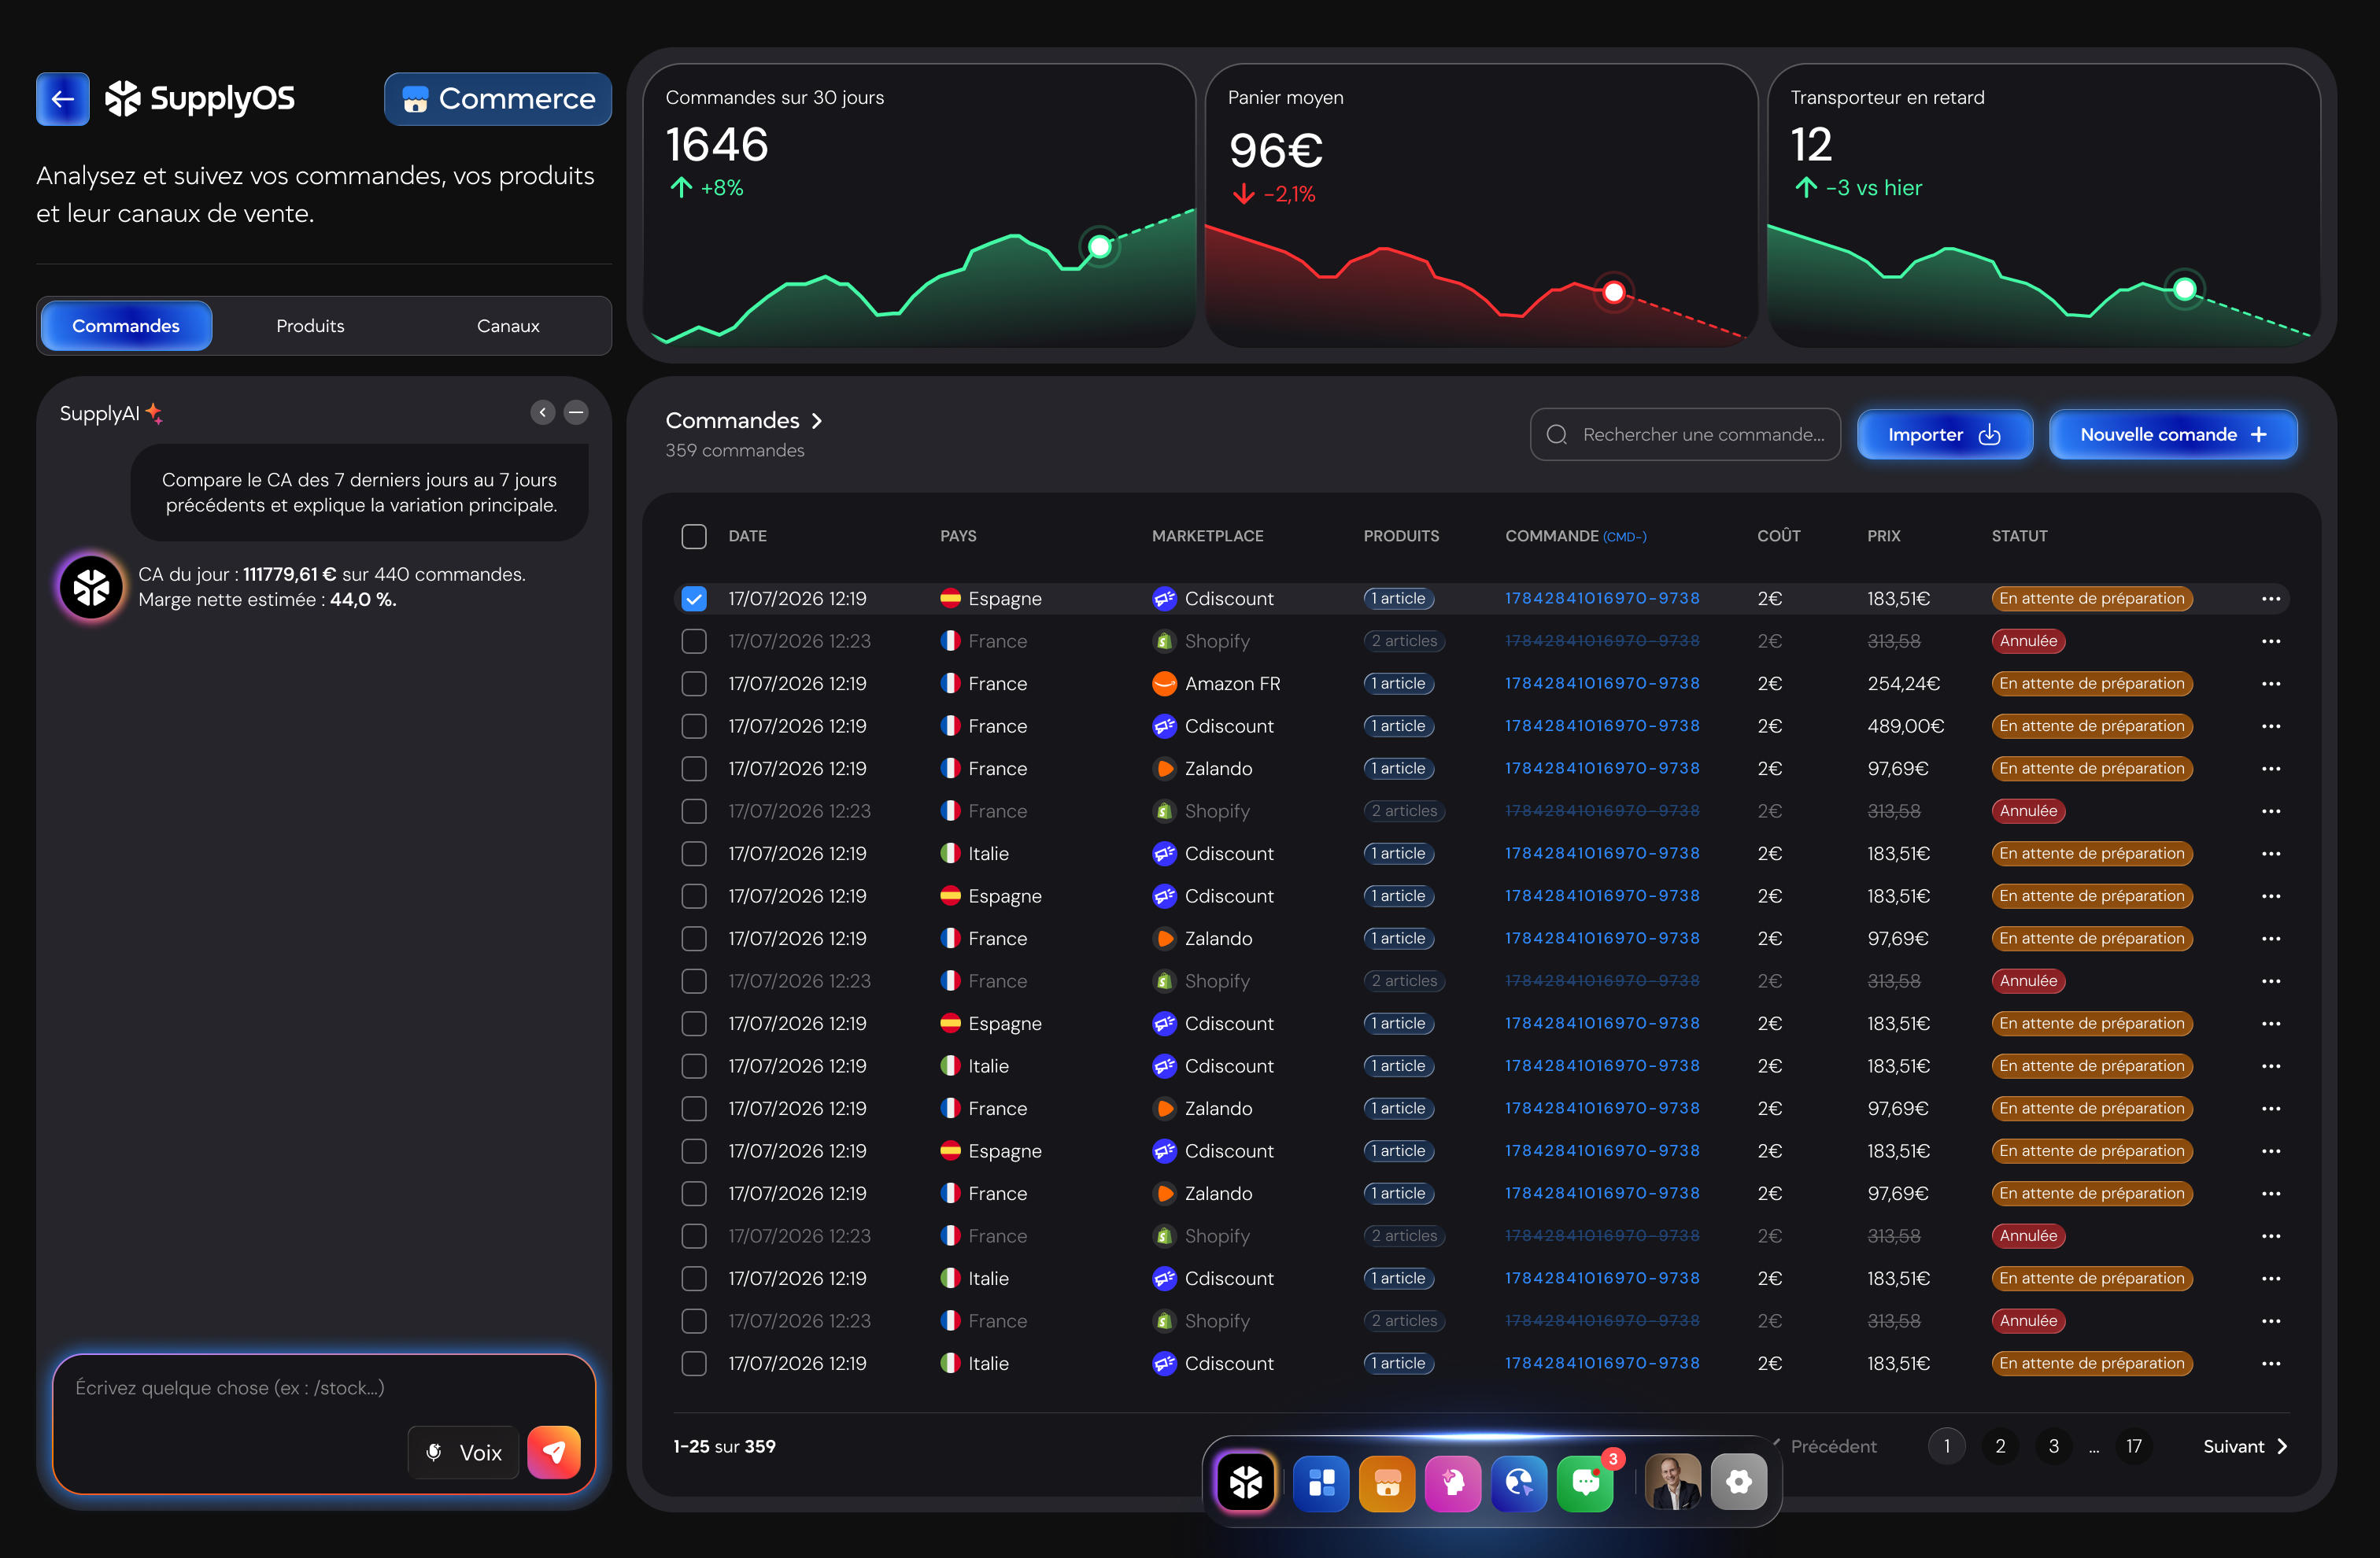Image resolution: width=2380 pixels, height=1558 pixels.
Task: Uncheck the first Espagne Cdiscount row checkbox
Action: pos(694,599)
